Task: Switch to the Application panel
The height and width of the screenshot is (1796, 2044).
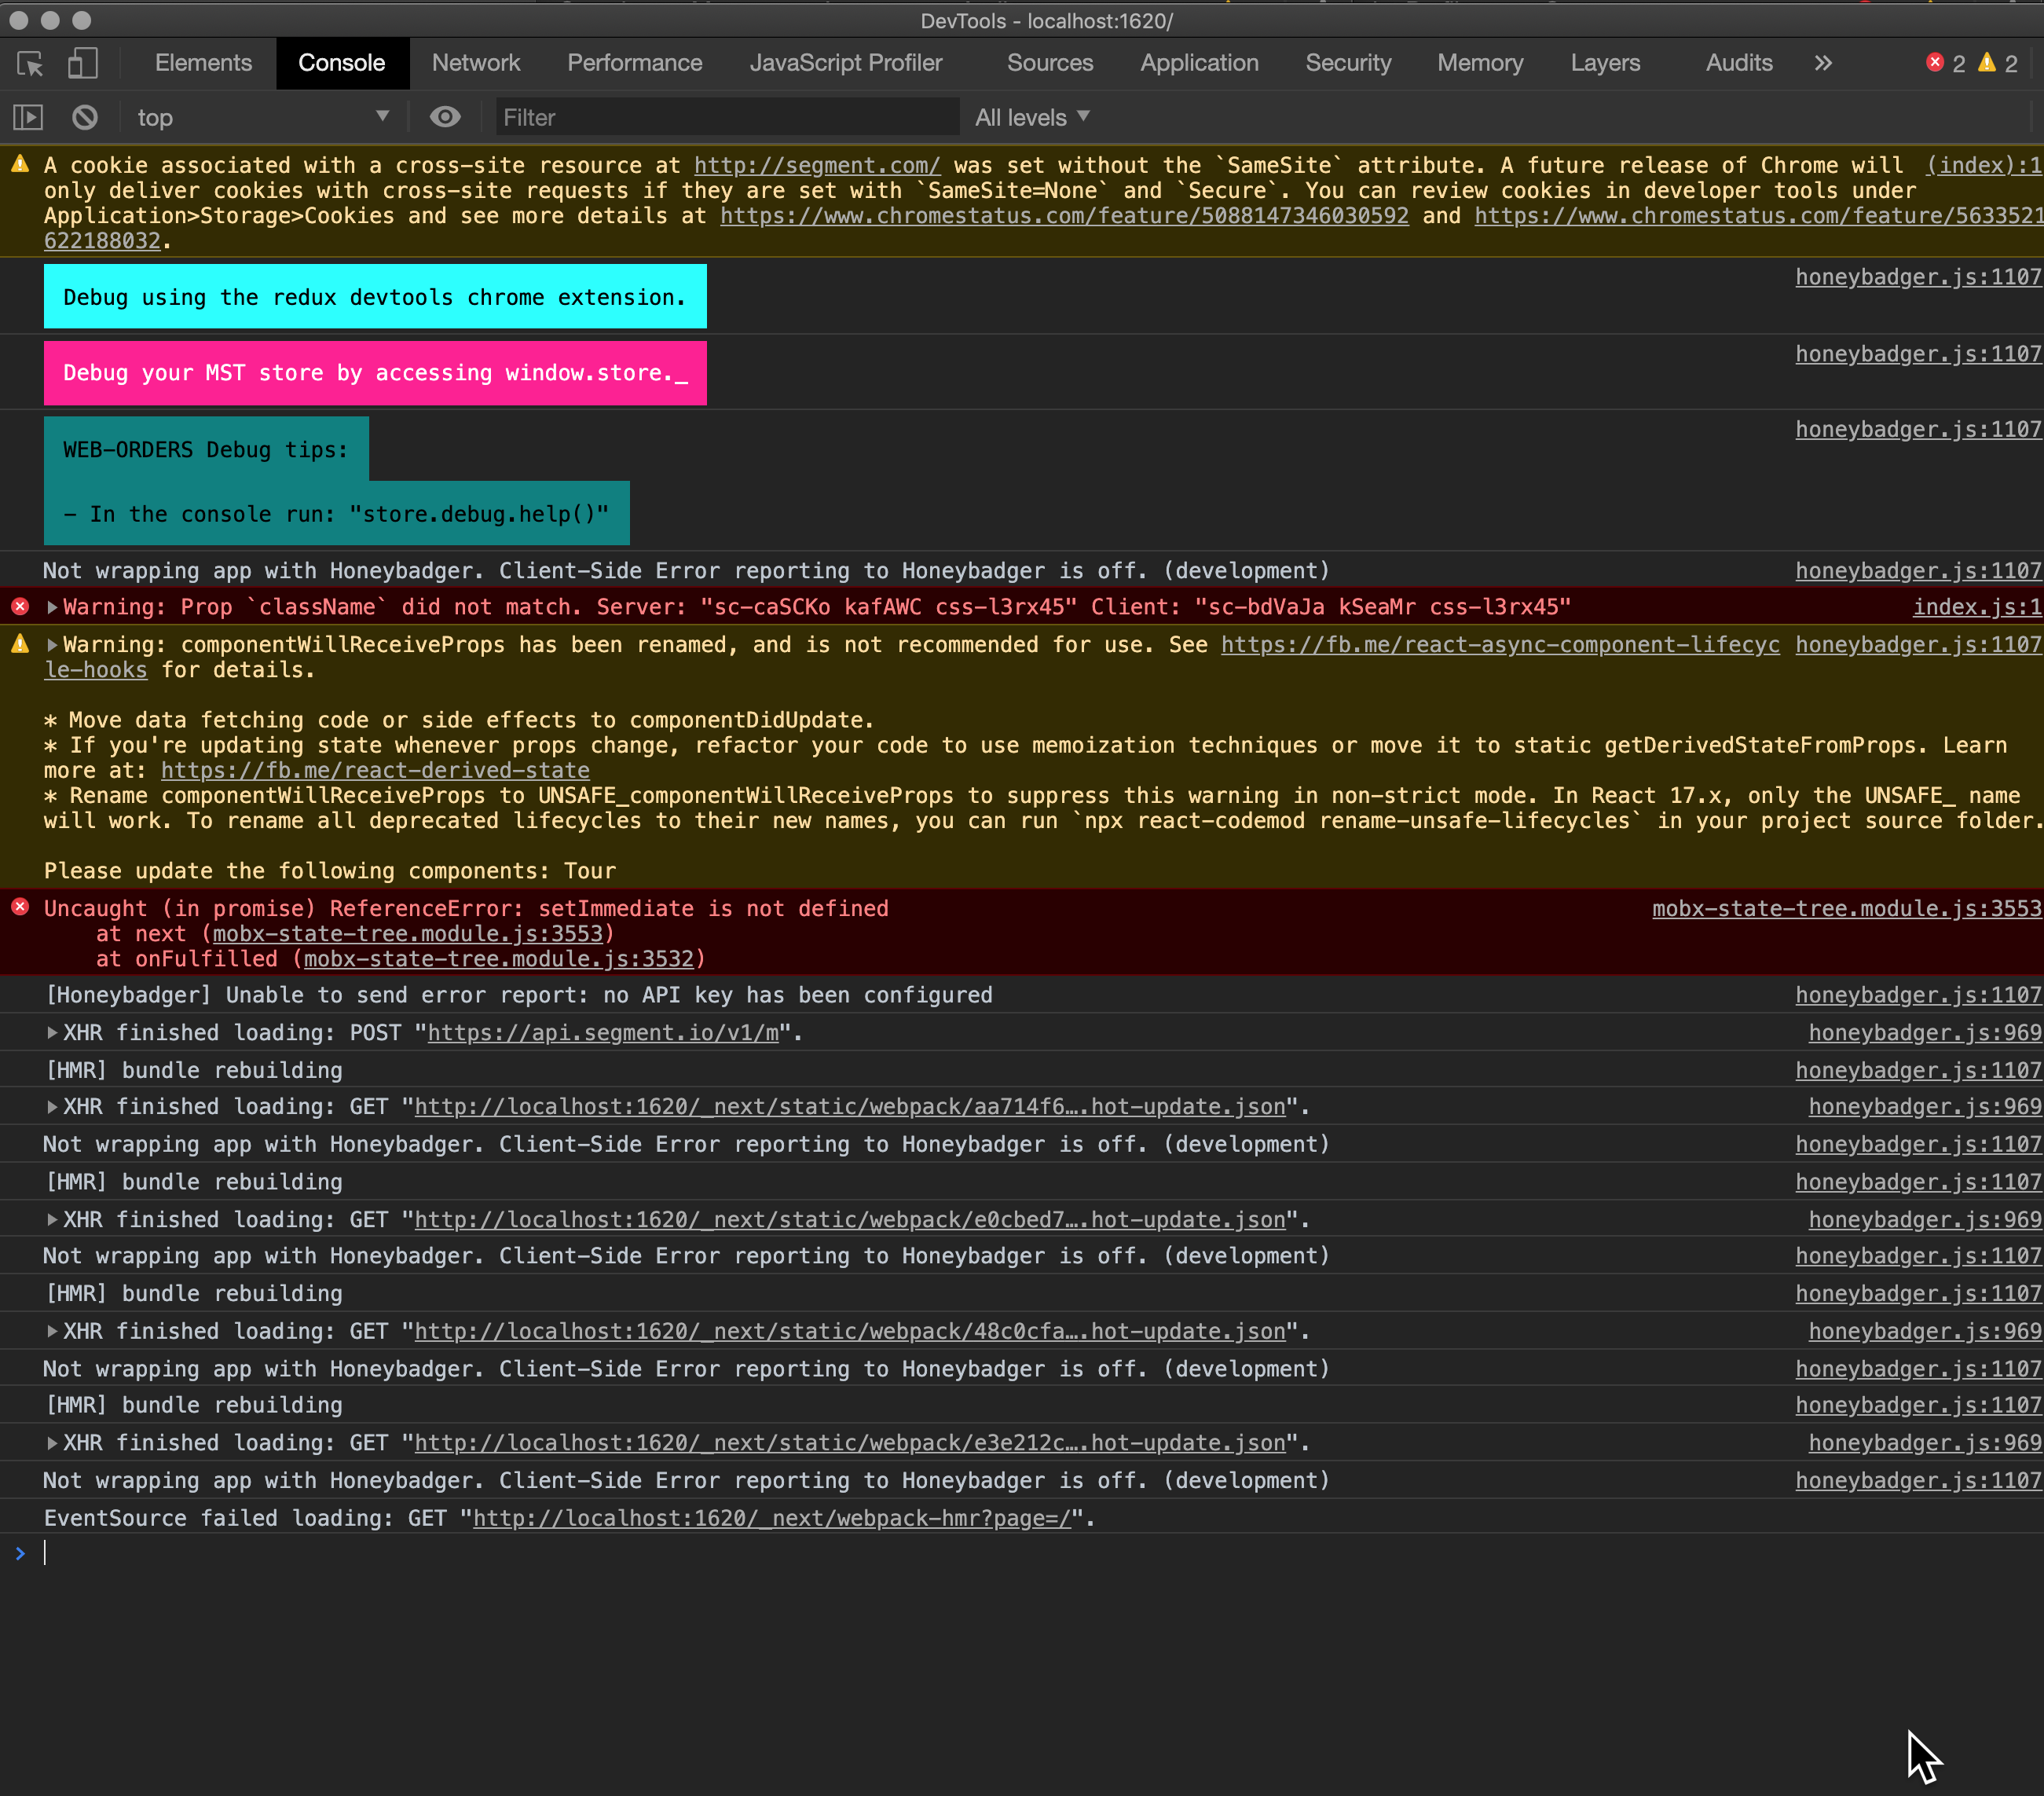Action: pyautogui.click(x=1198, y=63)
